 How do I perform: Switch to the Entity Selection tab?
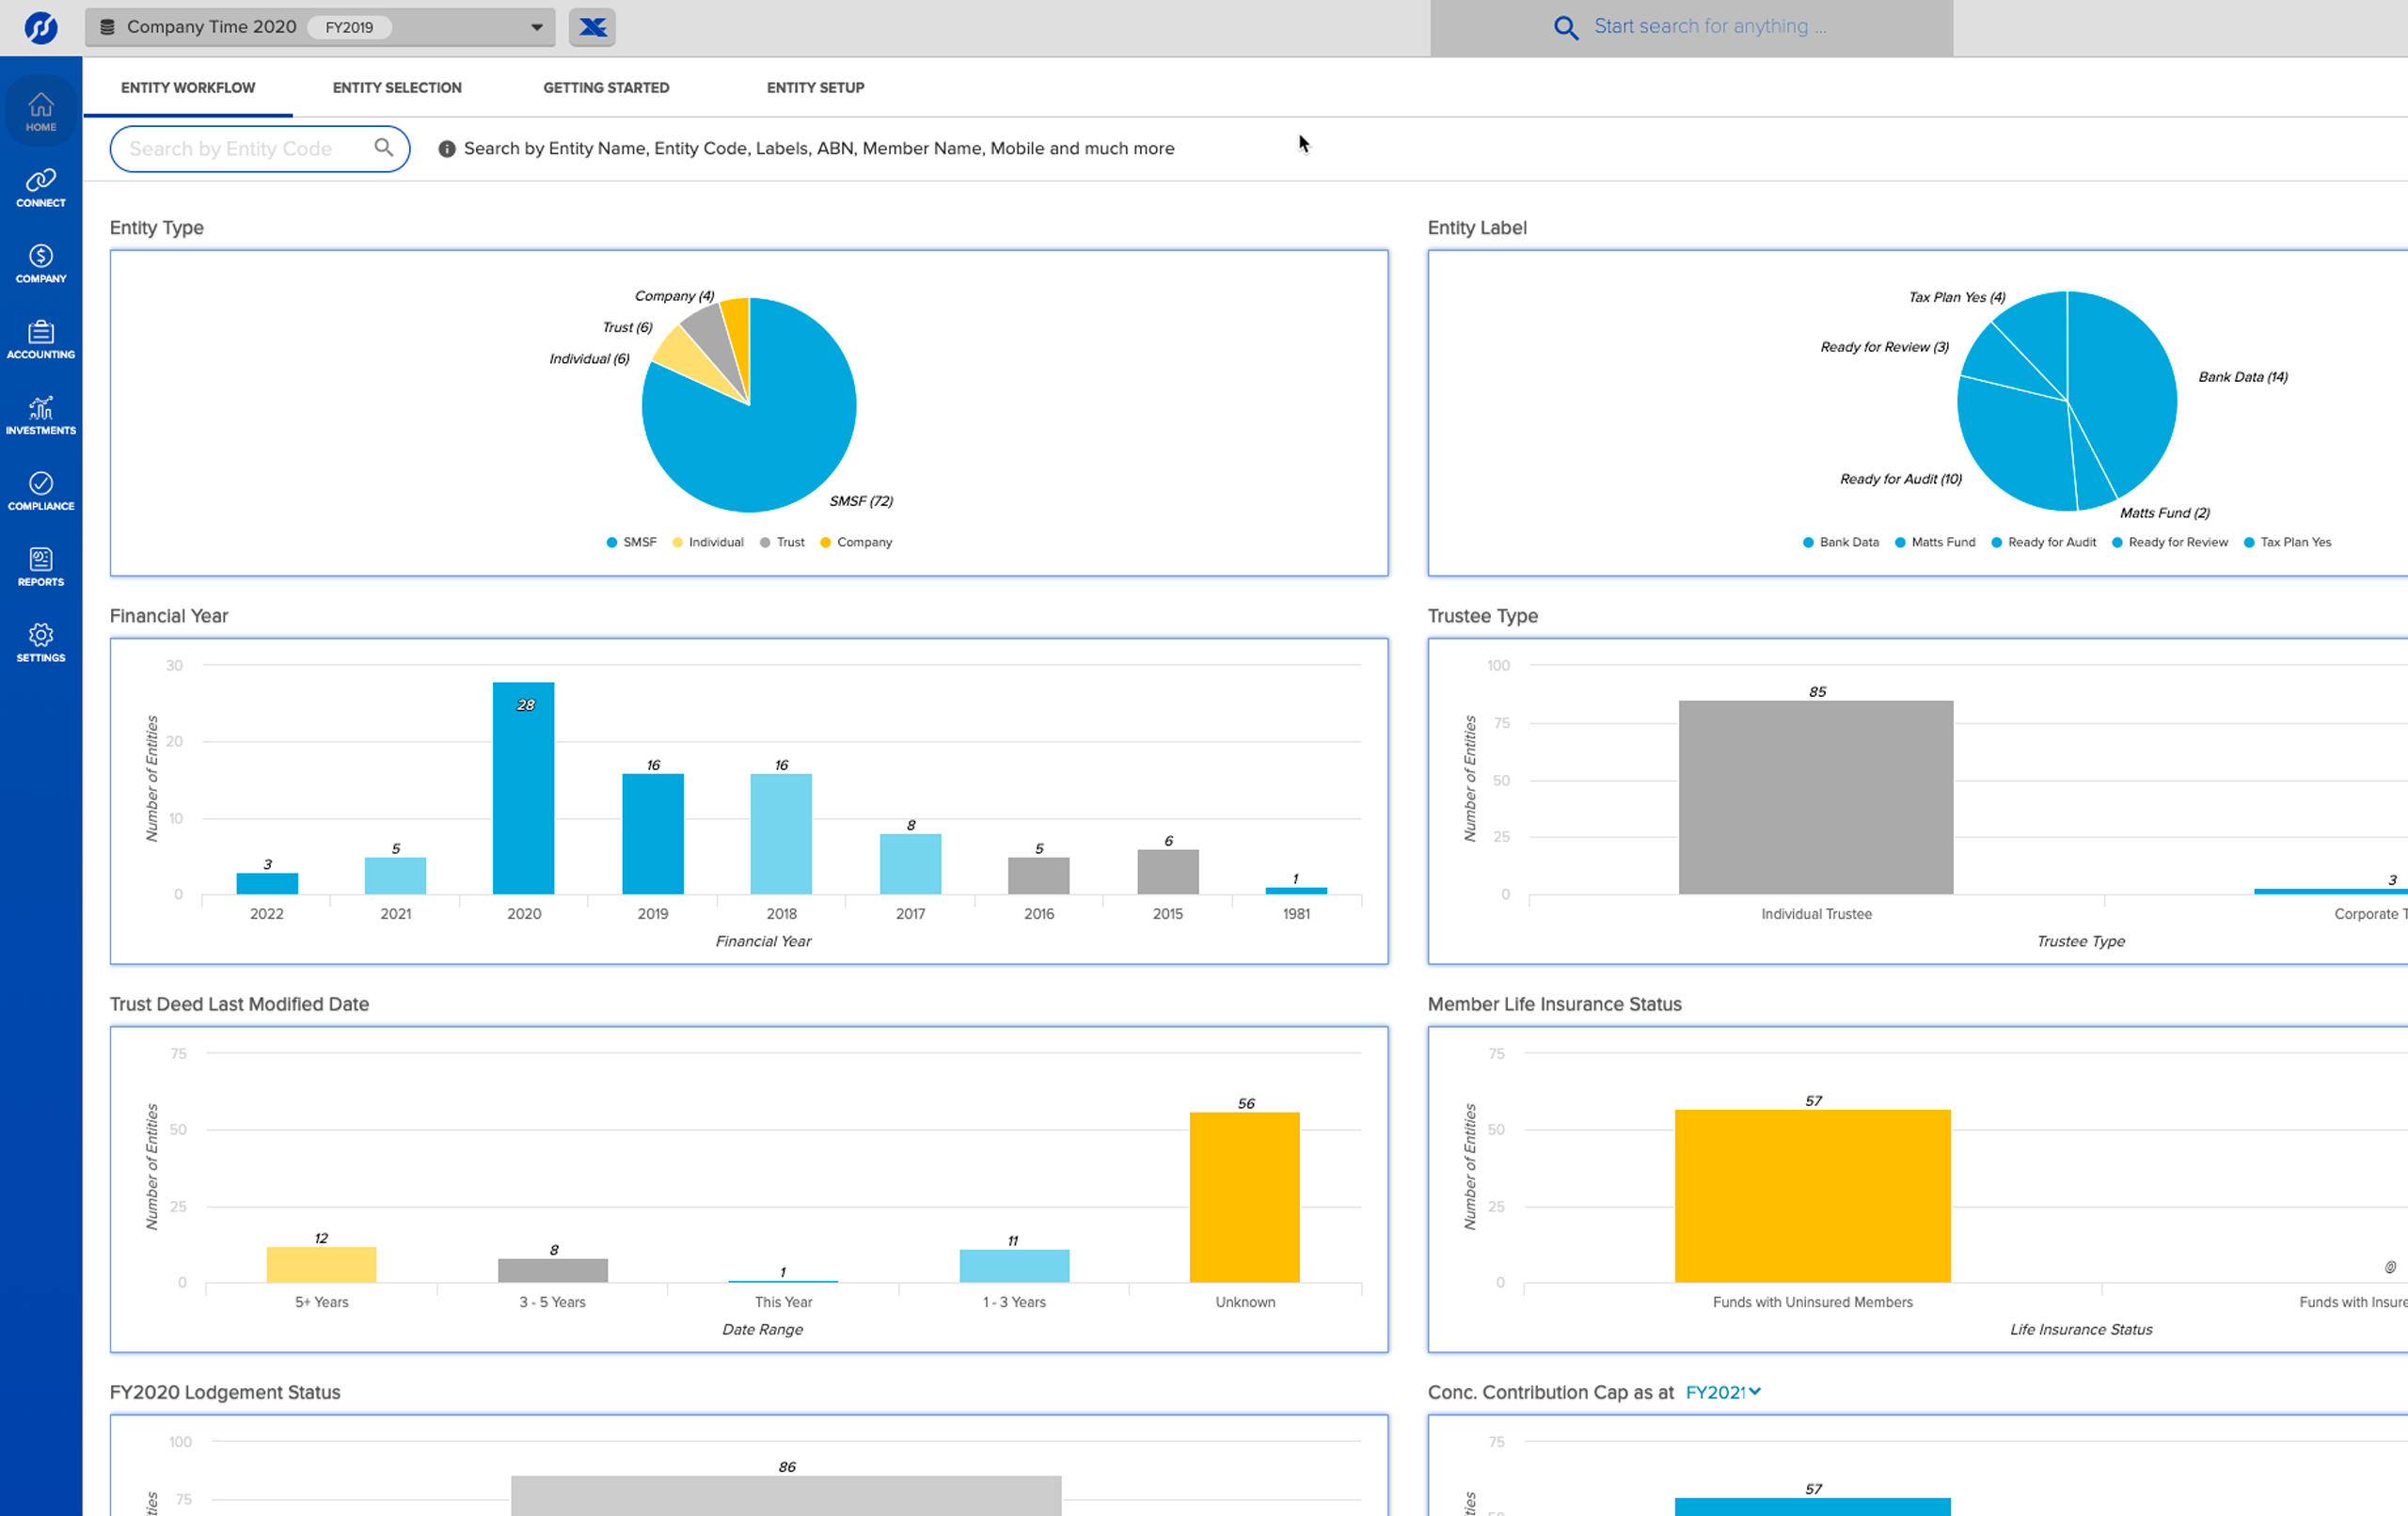397,88
